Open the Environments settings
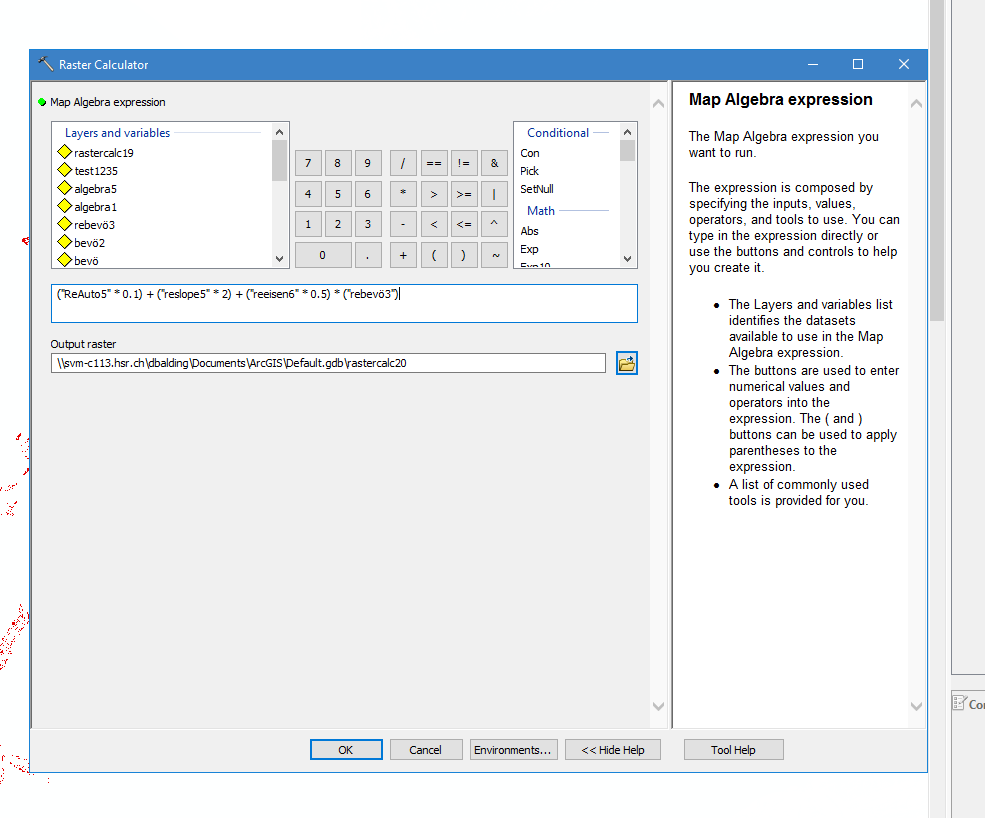 coord(513,750)
